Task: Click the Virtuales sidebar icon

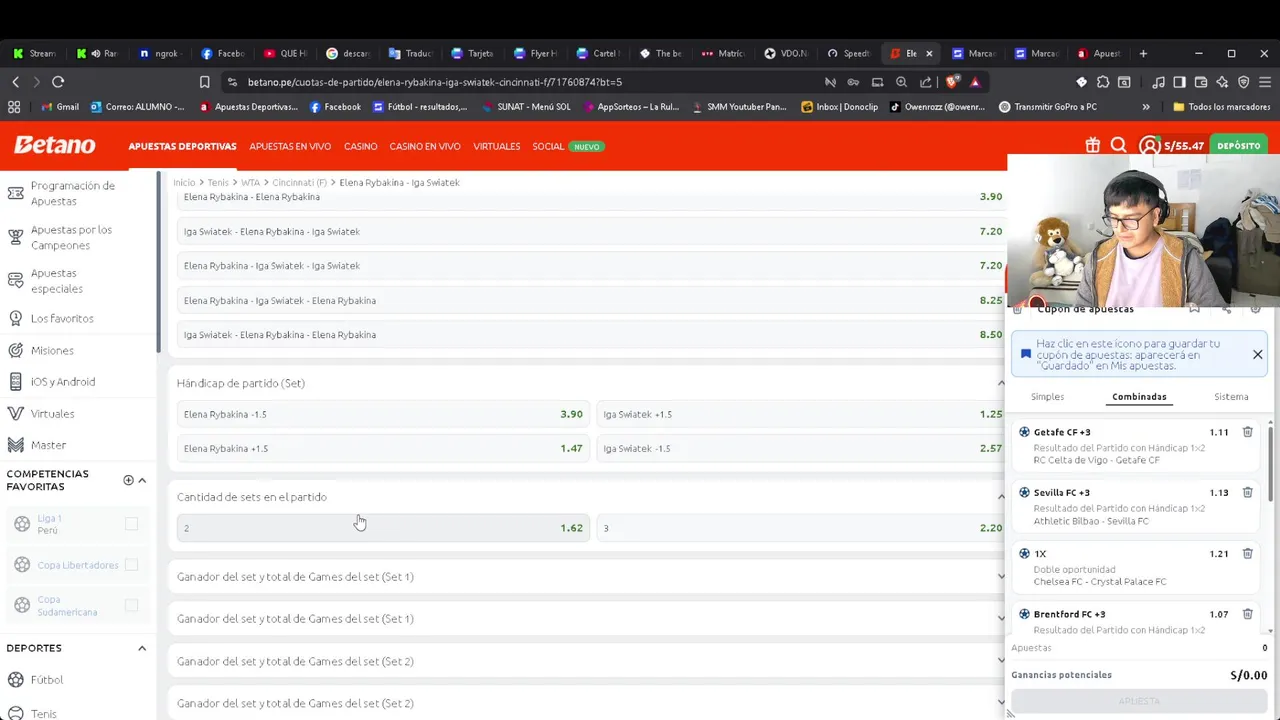Action: point(15,413)
